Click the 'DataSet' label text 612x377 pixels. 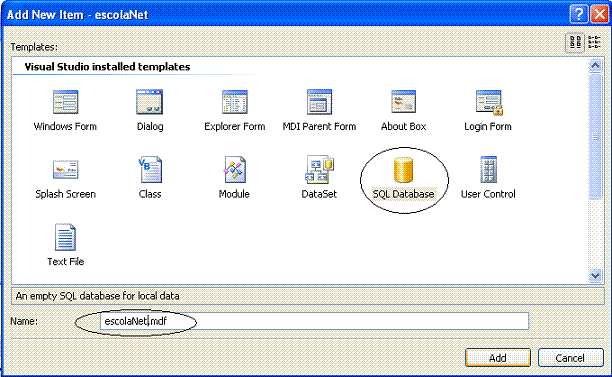(319, 194)
